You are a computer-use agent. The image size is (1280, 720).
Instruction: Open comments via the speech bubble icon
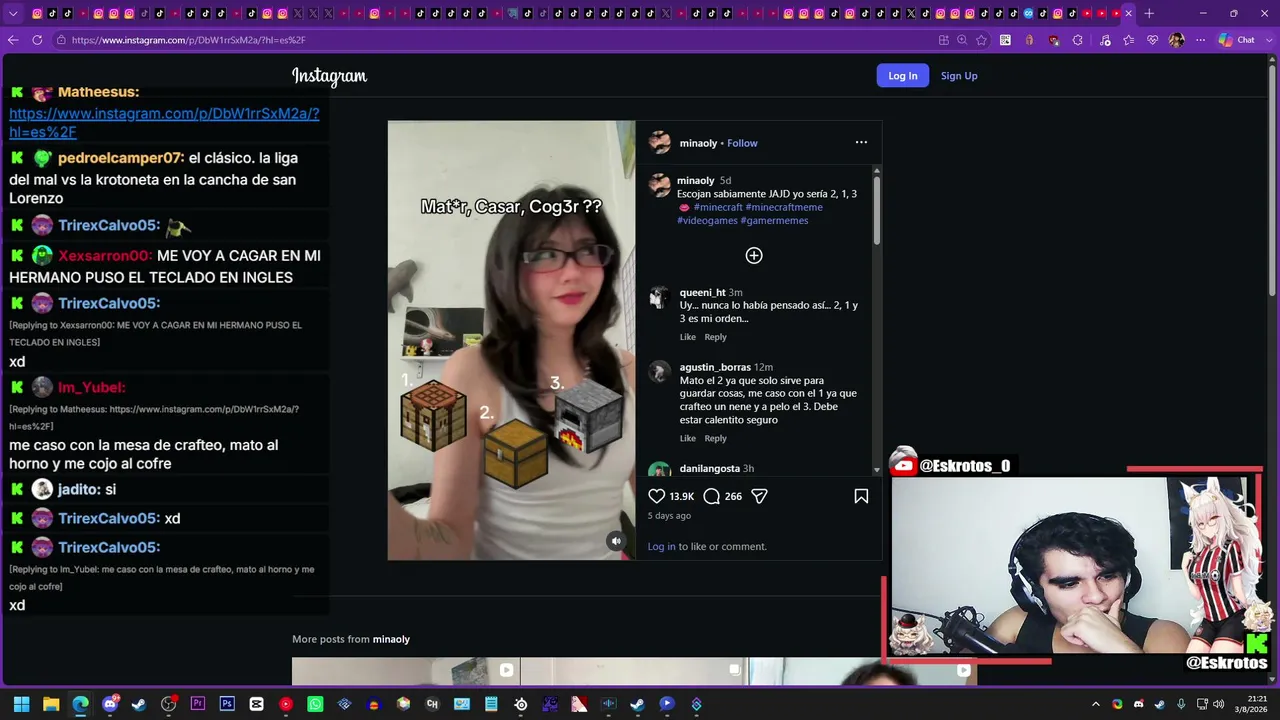[x=711, y=496]
